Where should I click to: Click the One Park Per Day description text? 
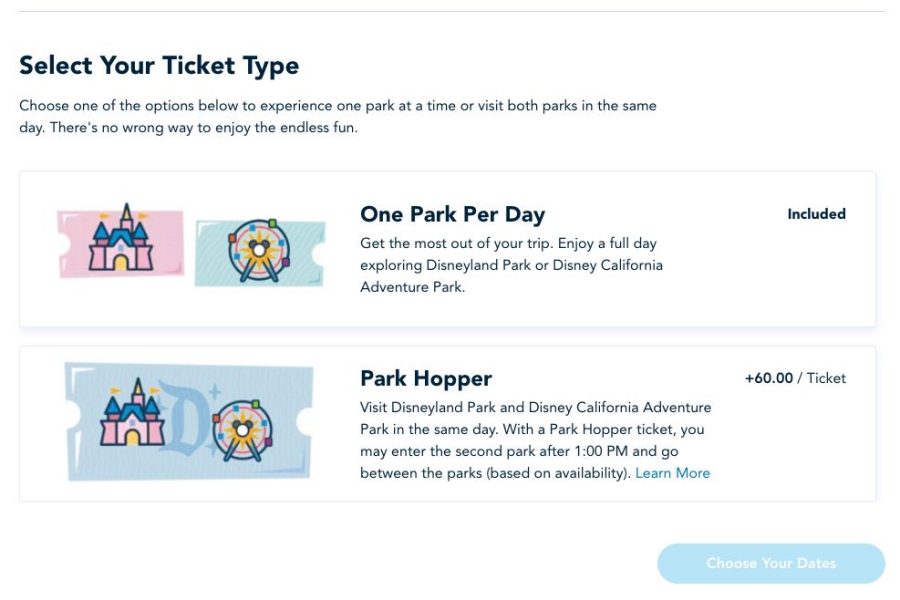[510, 265]
